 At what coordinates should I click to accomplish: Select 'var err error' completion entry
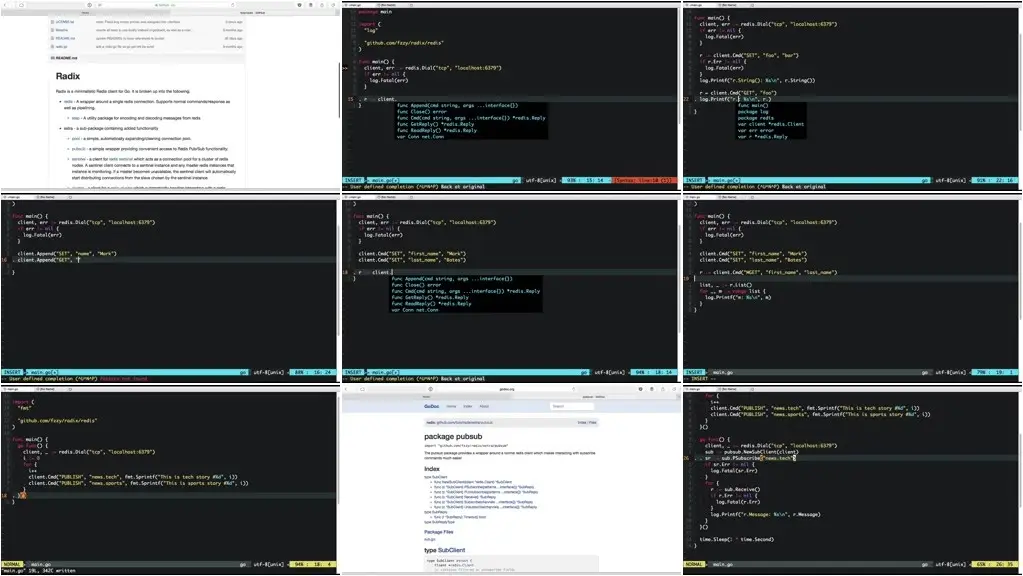(x=756, y=130)
